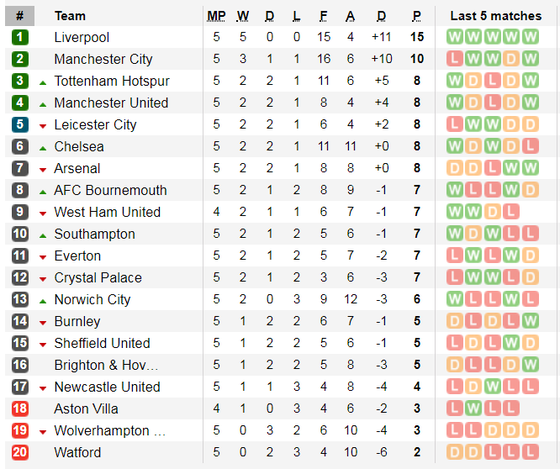Click the last green W badge in Burnley's row

tap(530, 321)
